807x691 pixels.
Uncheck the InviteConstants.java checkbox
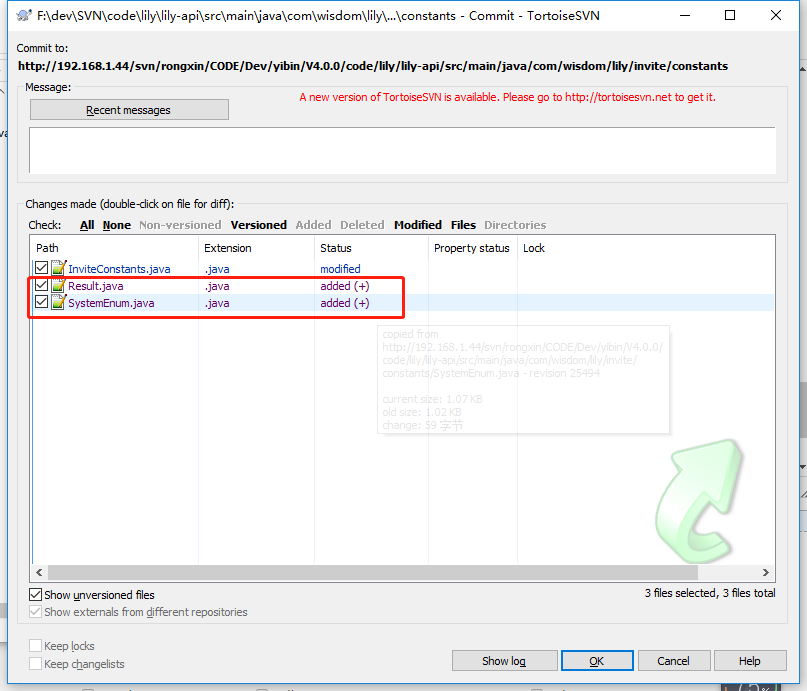(x=41, y=268)
